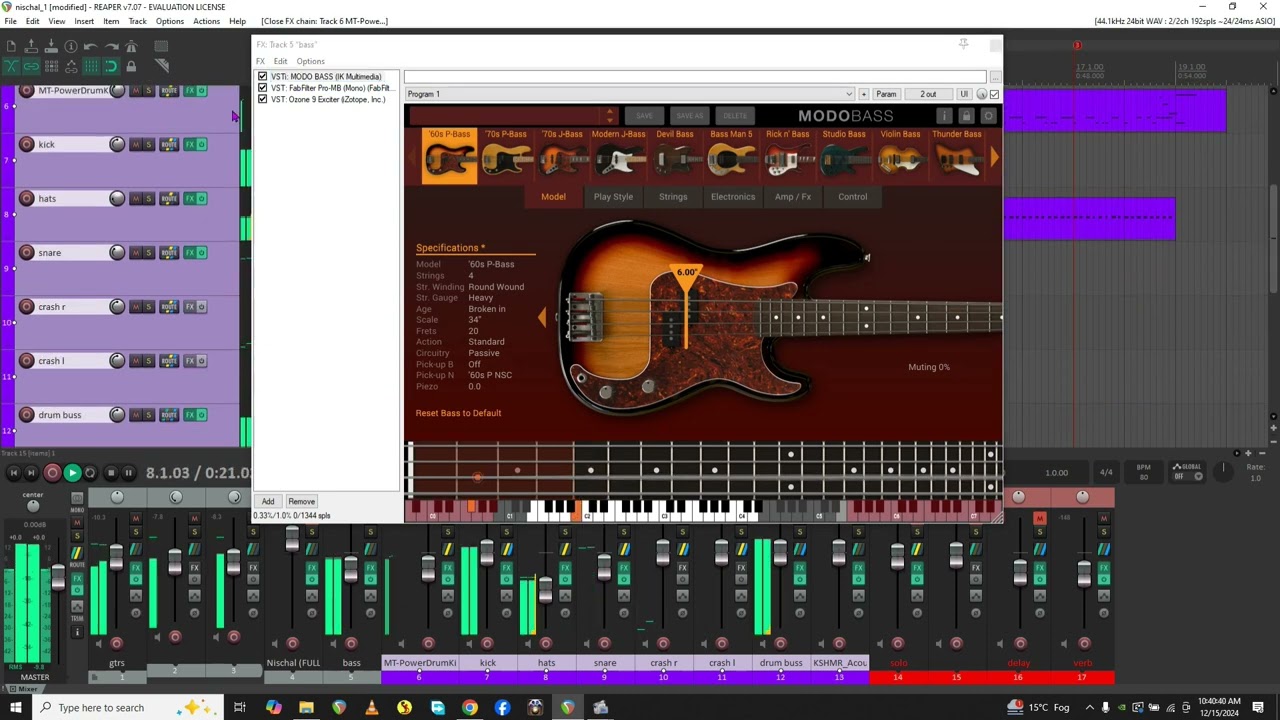
Task: Select the Thunder Bass model
Action: (x=957, y=154)
